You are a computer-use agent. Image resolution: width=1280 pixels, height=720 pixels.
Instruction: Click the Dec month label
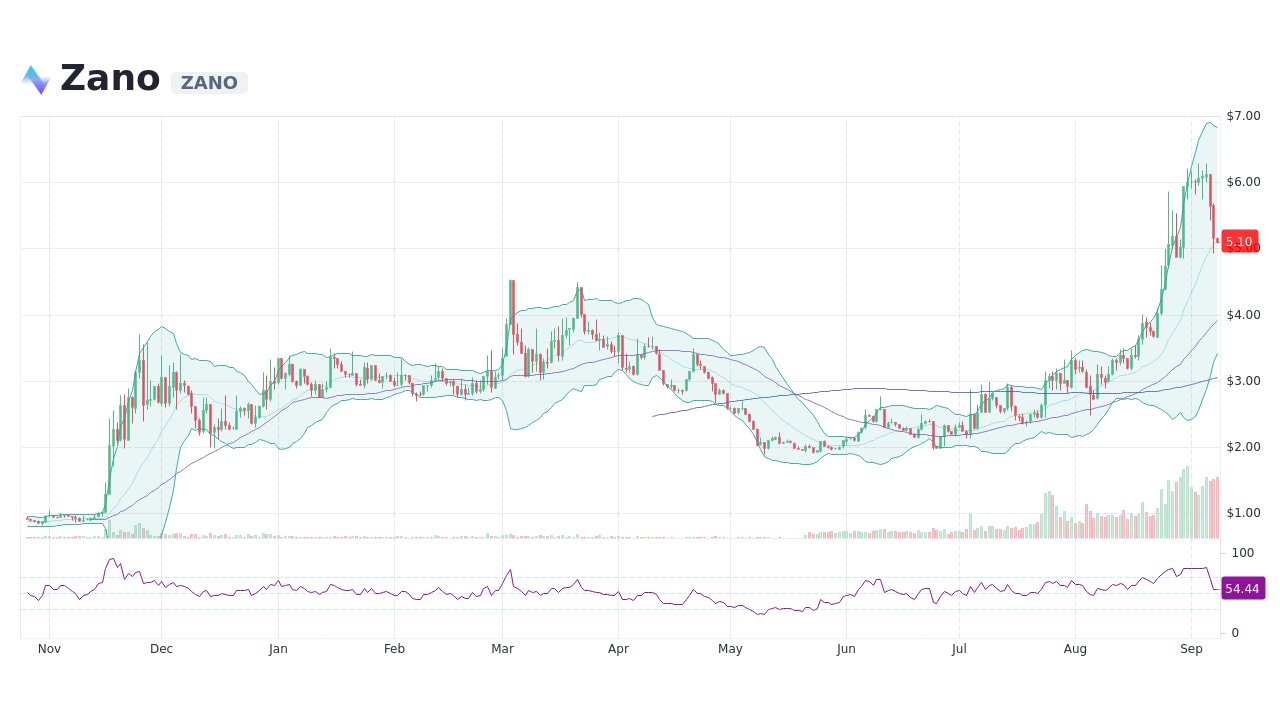(161, 649)
